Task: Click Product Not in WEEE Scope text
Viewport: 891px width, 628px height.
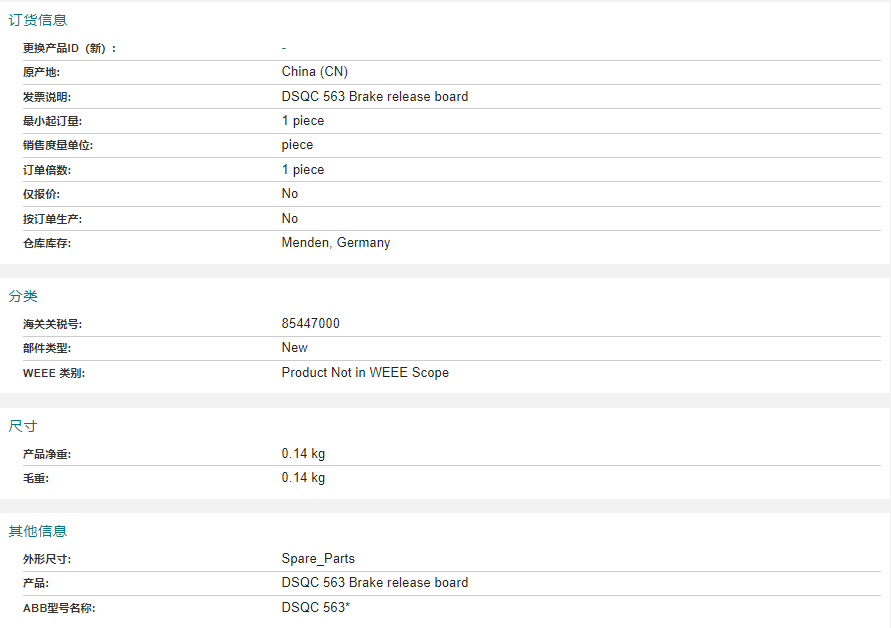Action: 365,372
